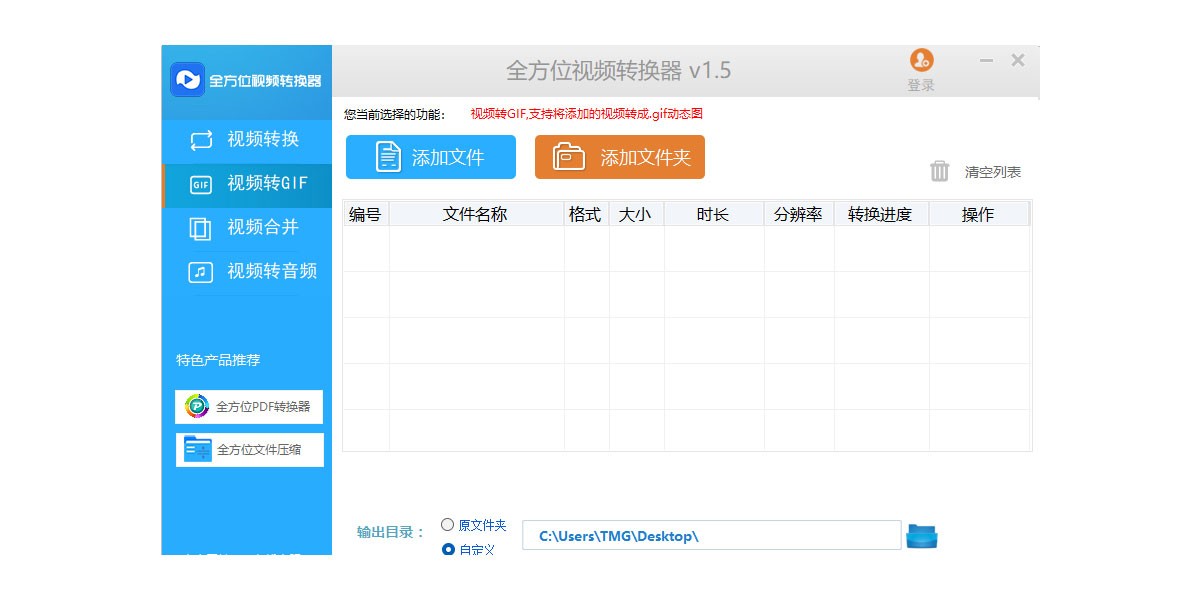Click the folder icon on 添加文件夹
Screen dimensions: 1200x600
pyautogui.click(x=569, y=157)
